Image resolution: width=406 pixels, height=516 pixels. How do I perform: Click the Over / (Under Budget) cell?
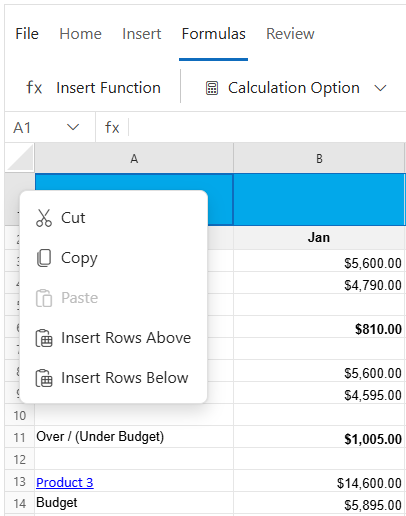pos(134,437)
